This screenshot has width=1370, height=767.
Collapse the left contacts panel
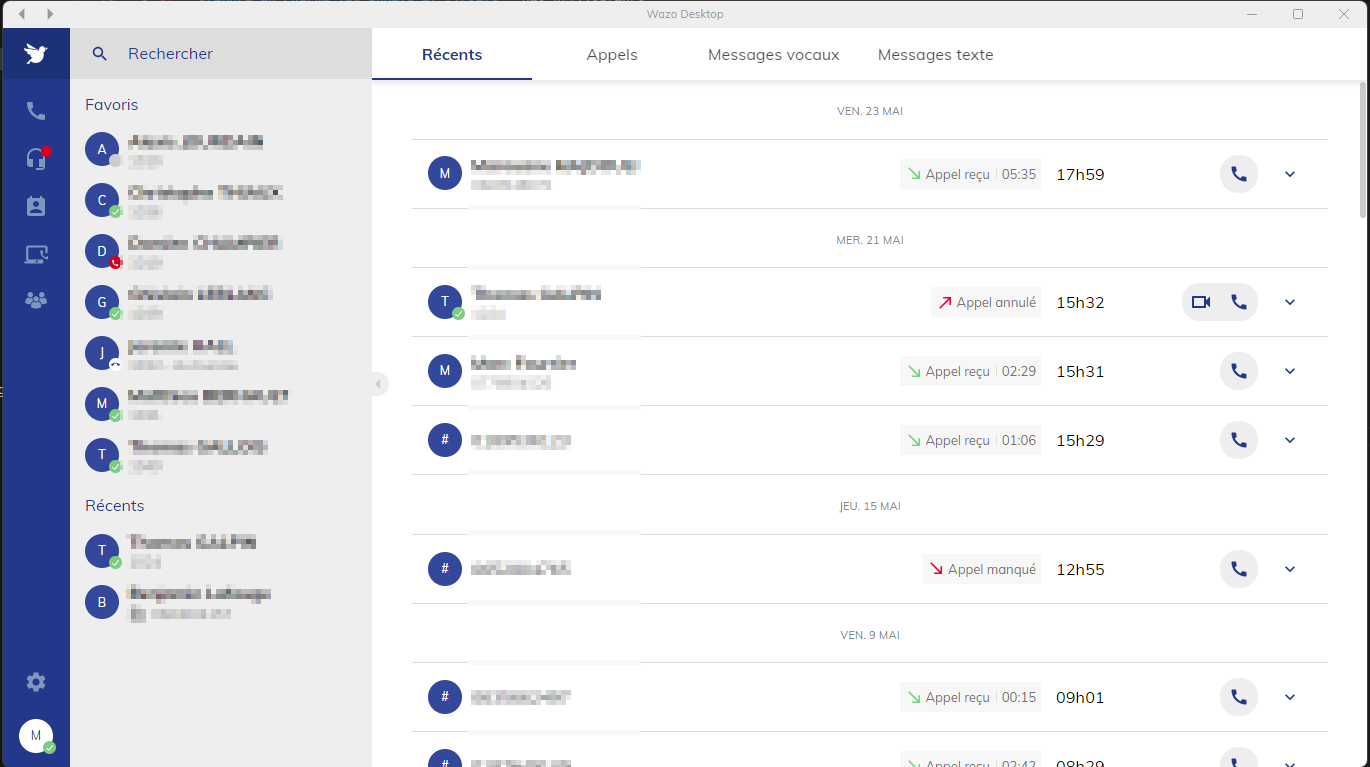click(x=378, y=383)
